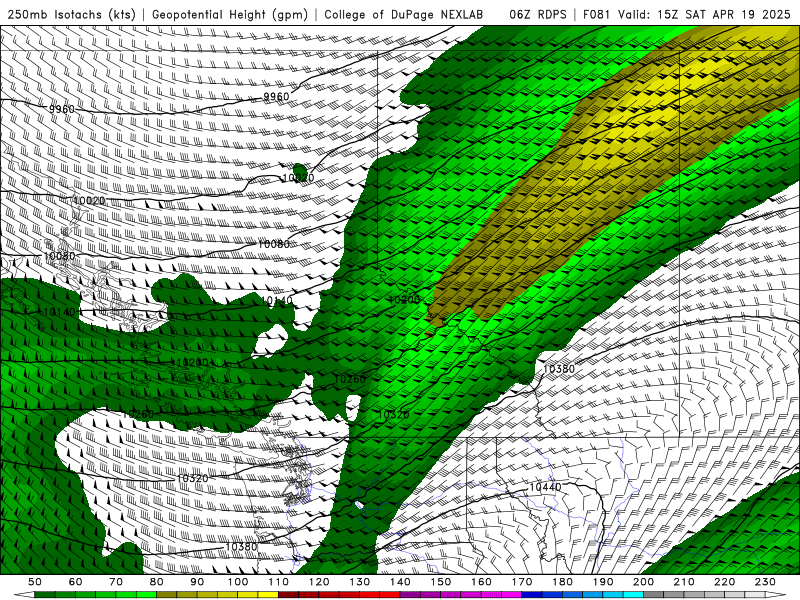Click 'Valid: 15Z SAT APR 19 2025' timestamp
The image size is (800, 600).
(x=707, y=14)
